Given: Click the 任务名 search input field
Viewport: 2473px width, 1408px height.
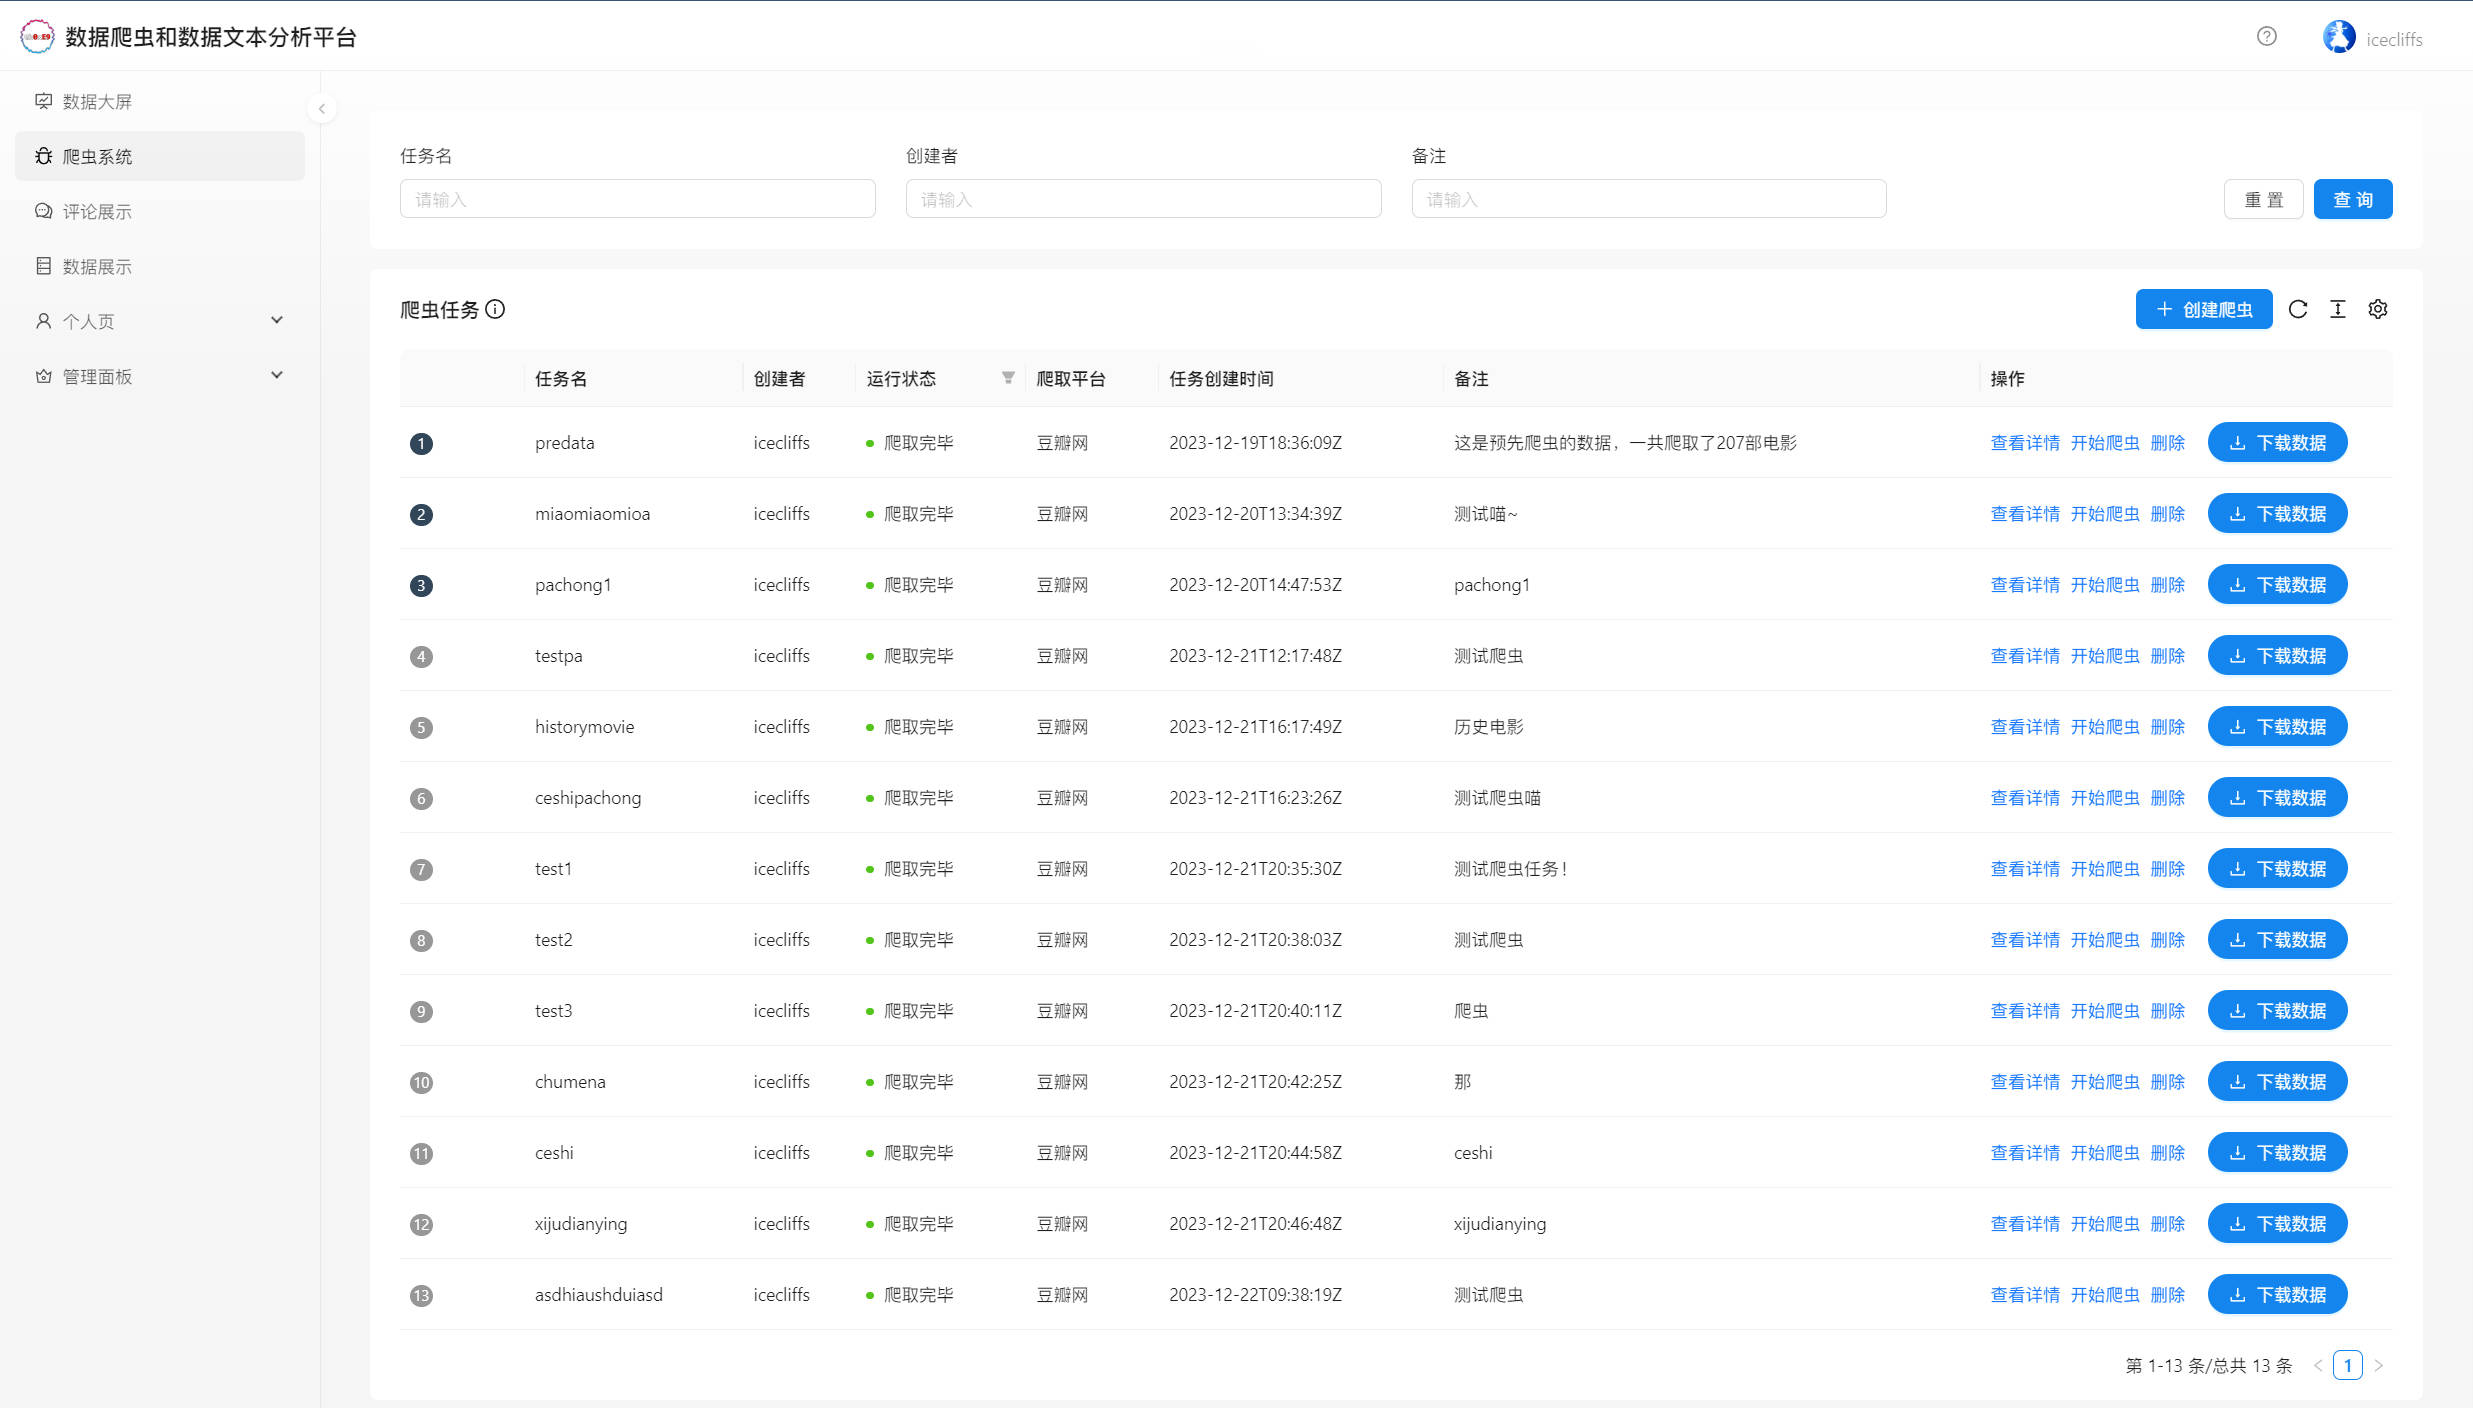Looking at the screenshot, I should click(637, 199).
